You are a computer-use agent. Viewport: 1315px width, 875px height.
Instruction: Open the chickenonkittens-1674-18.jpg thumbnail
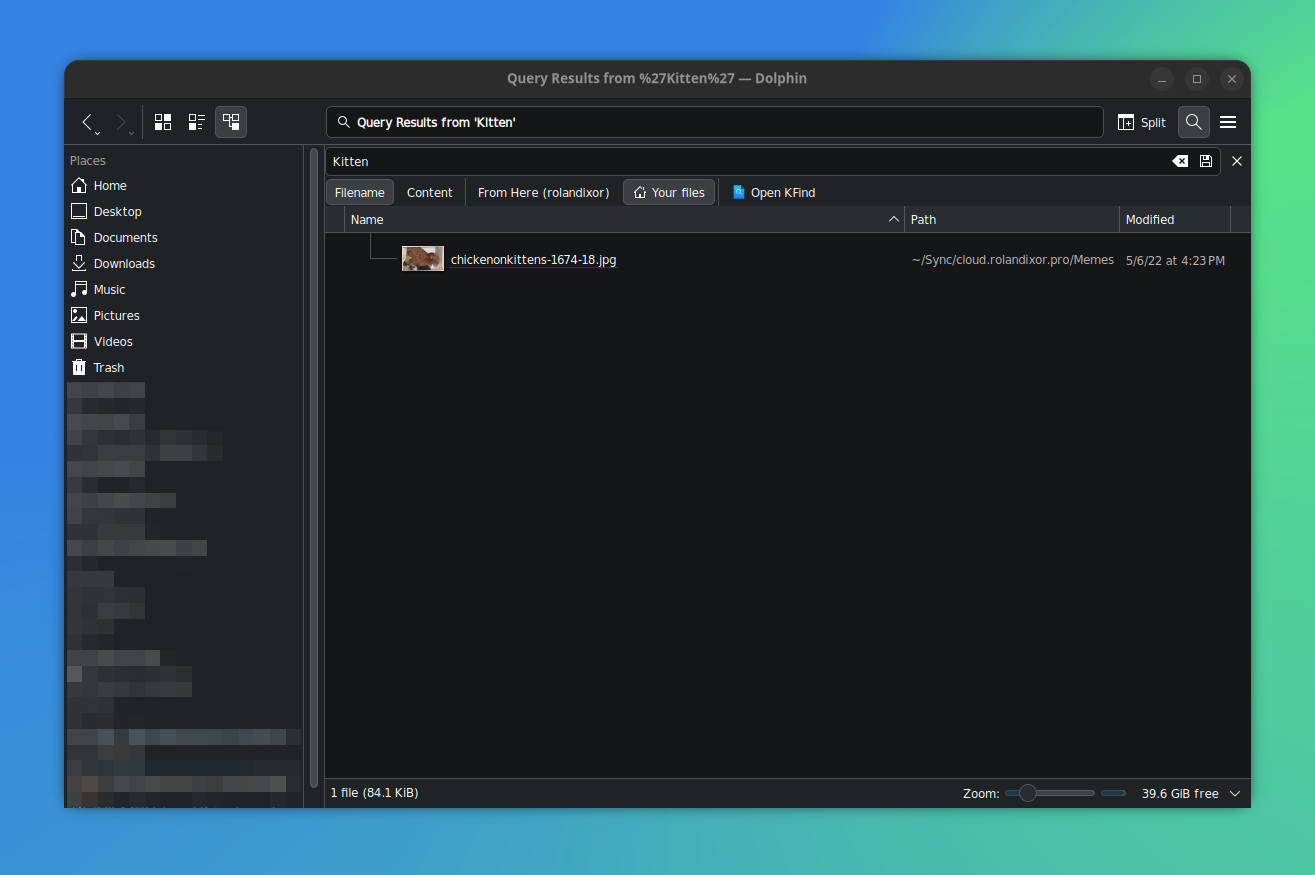[x=422, y=257]
